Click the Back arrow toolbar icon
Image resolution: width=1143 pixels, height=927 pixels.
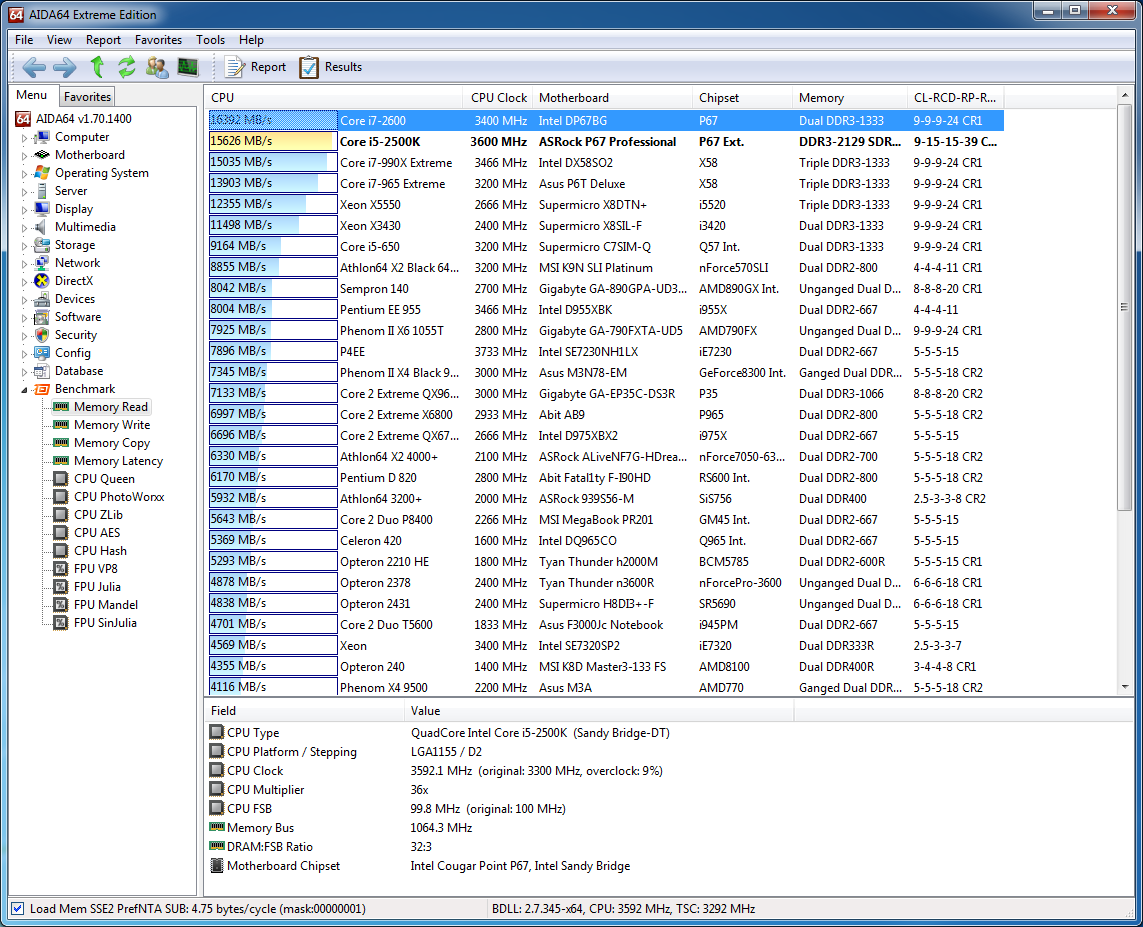point(34,67)
